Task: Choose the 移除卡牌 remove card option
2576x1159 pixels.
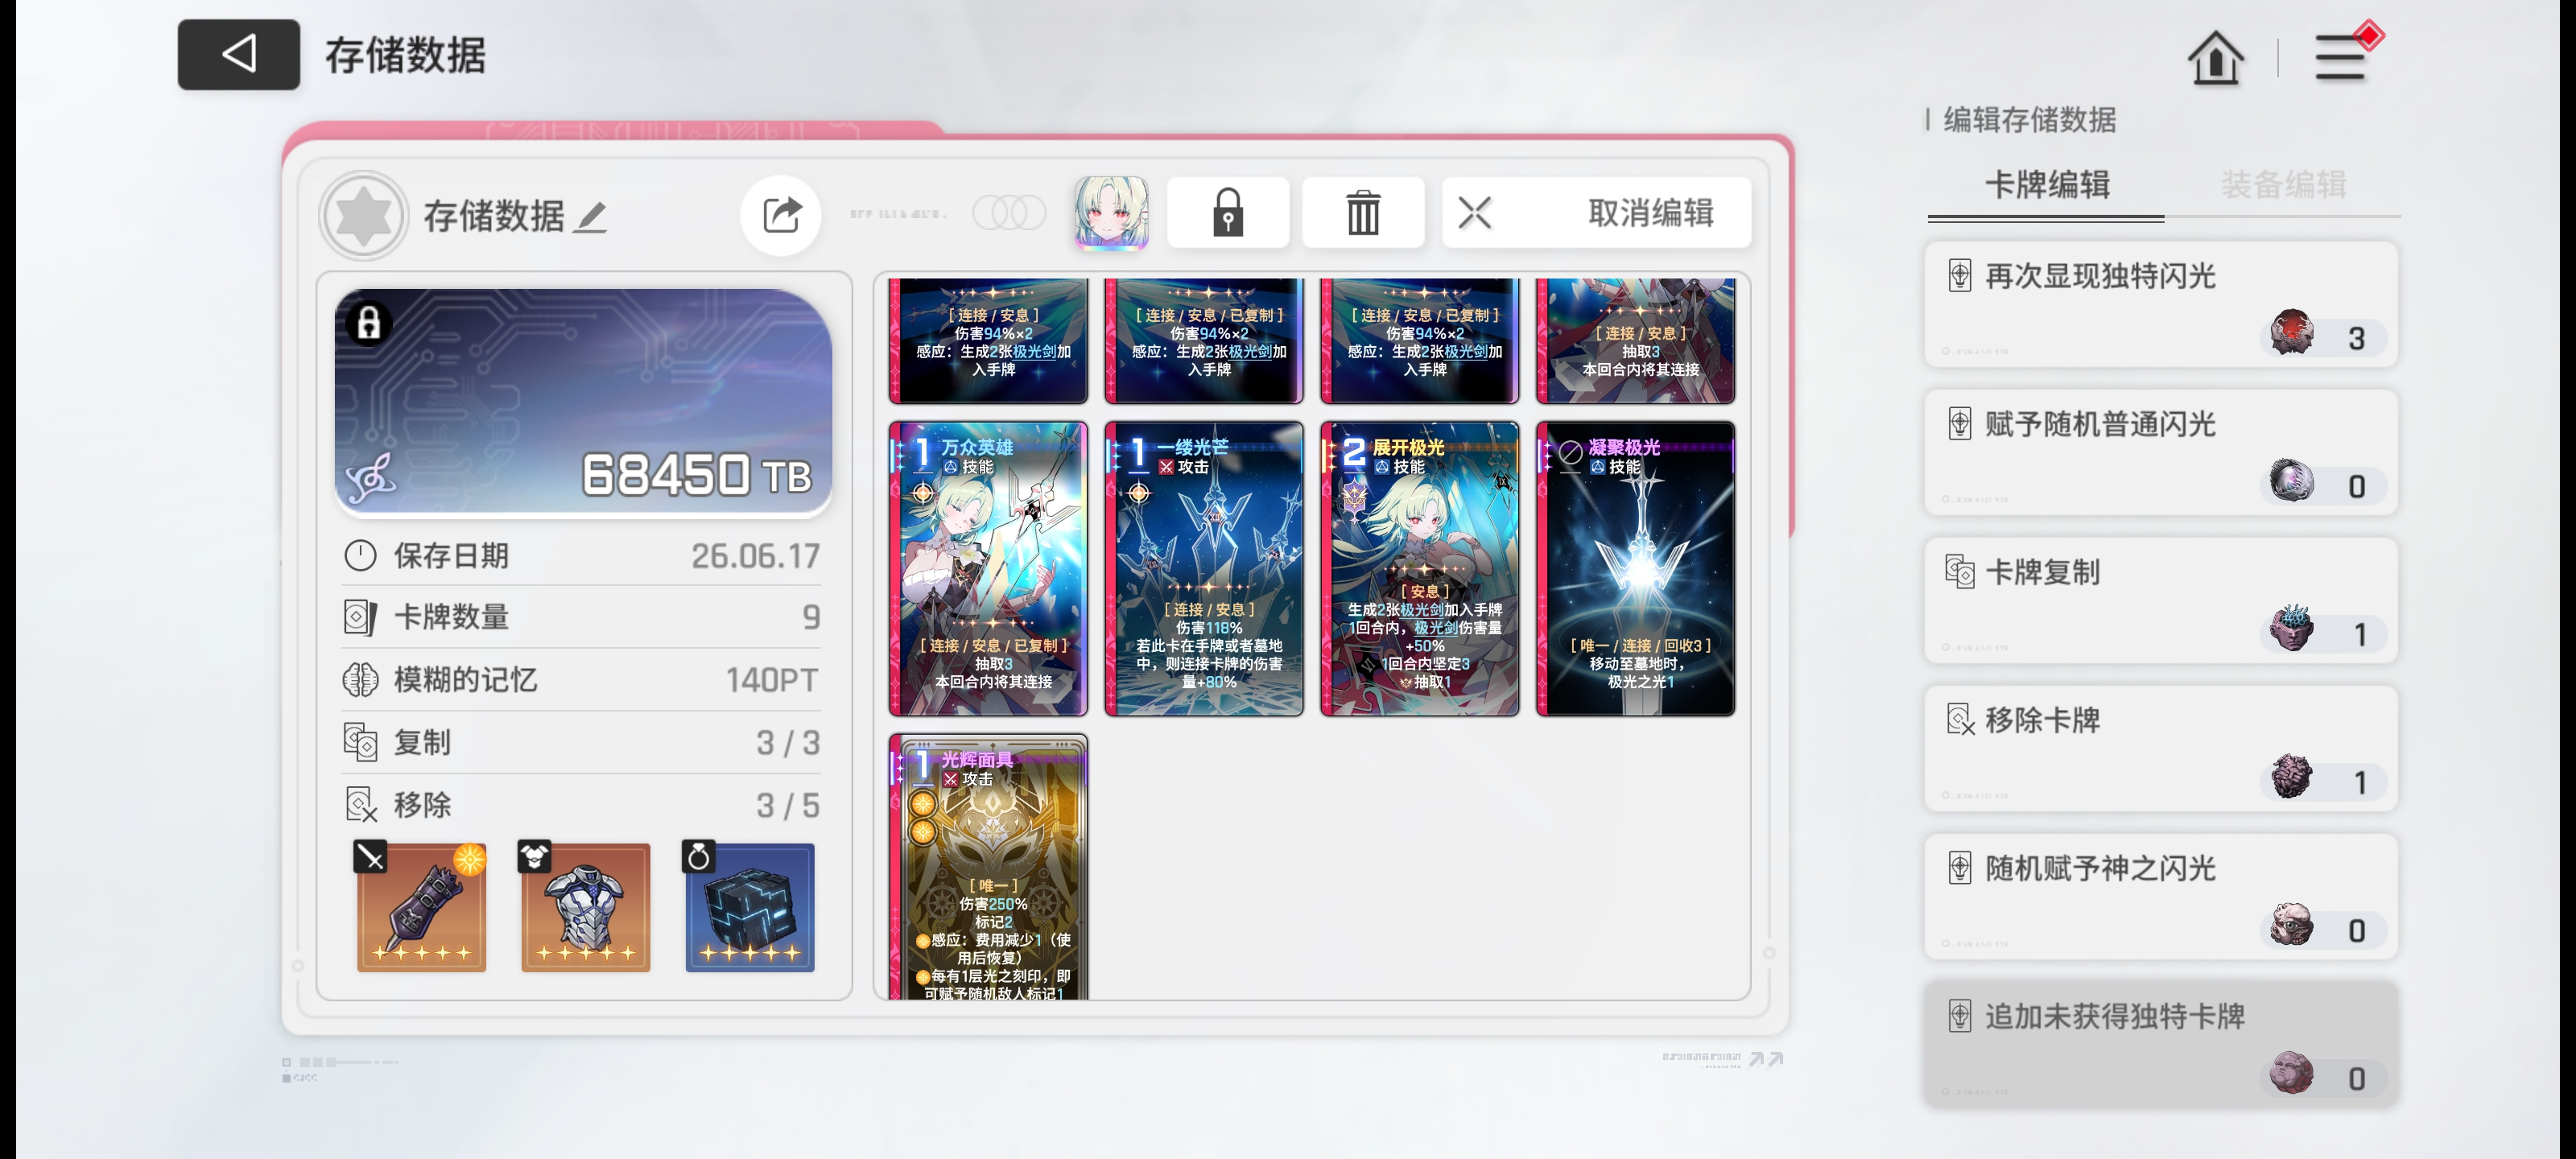Action: pos(2161,748)
